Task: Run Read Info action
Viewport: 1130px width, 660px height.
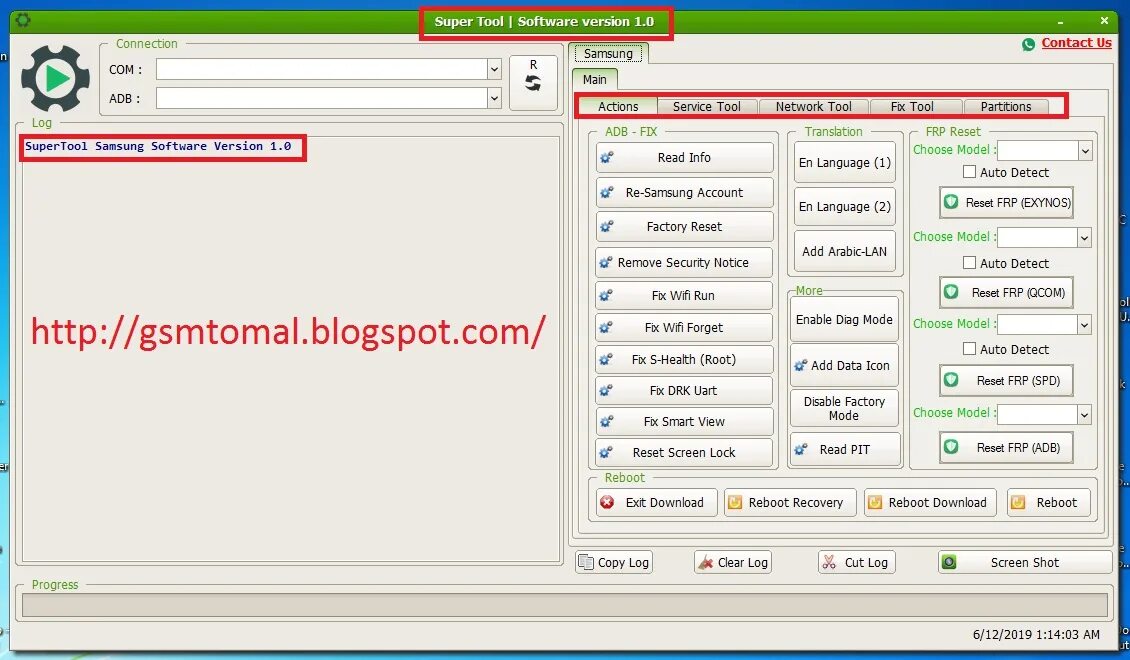Action: (x=684, y=157)
